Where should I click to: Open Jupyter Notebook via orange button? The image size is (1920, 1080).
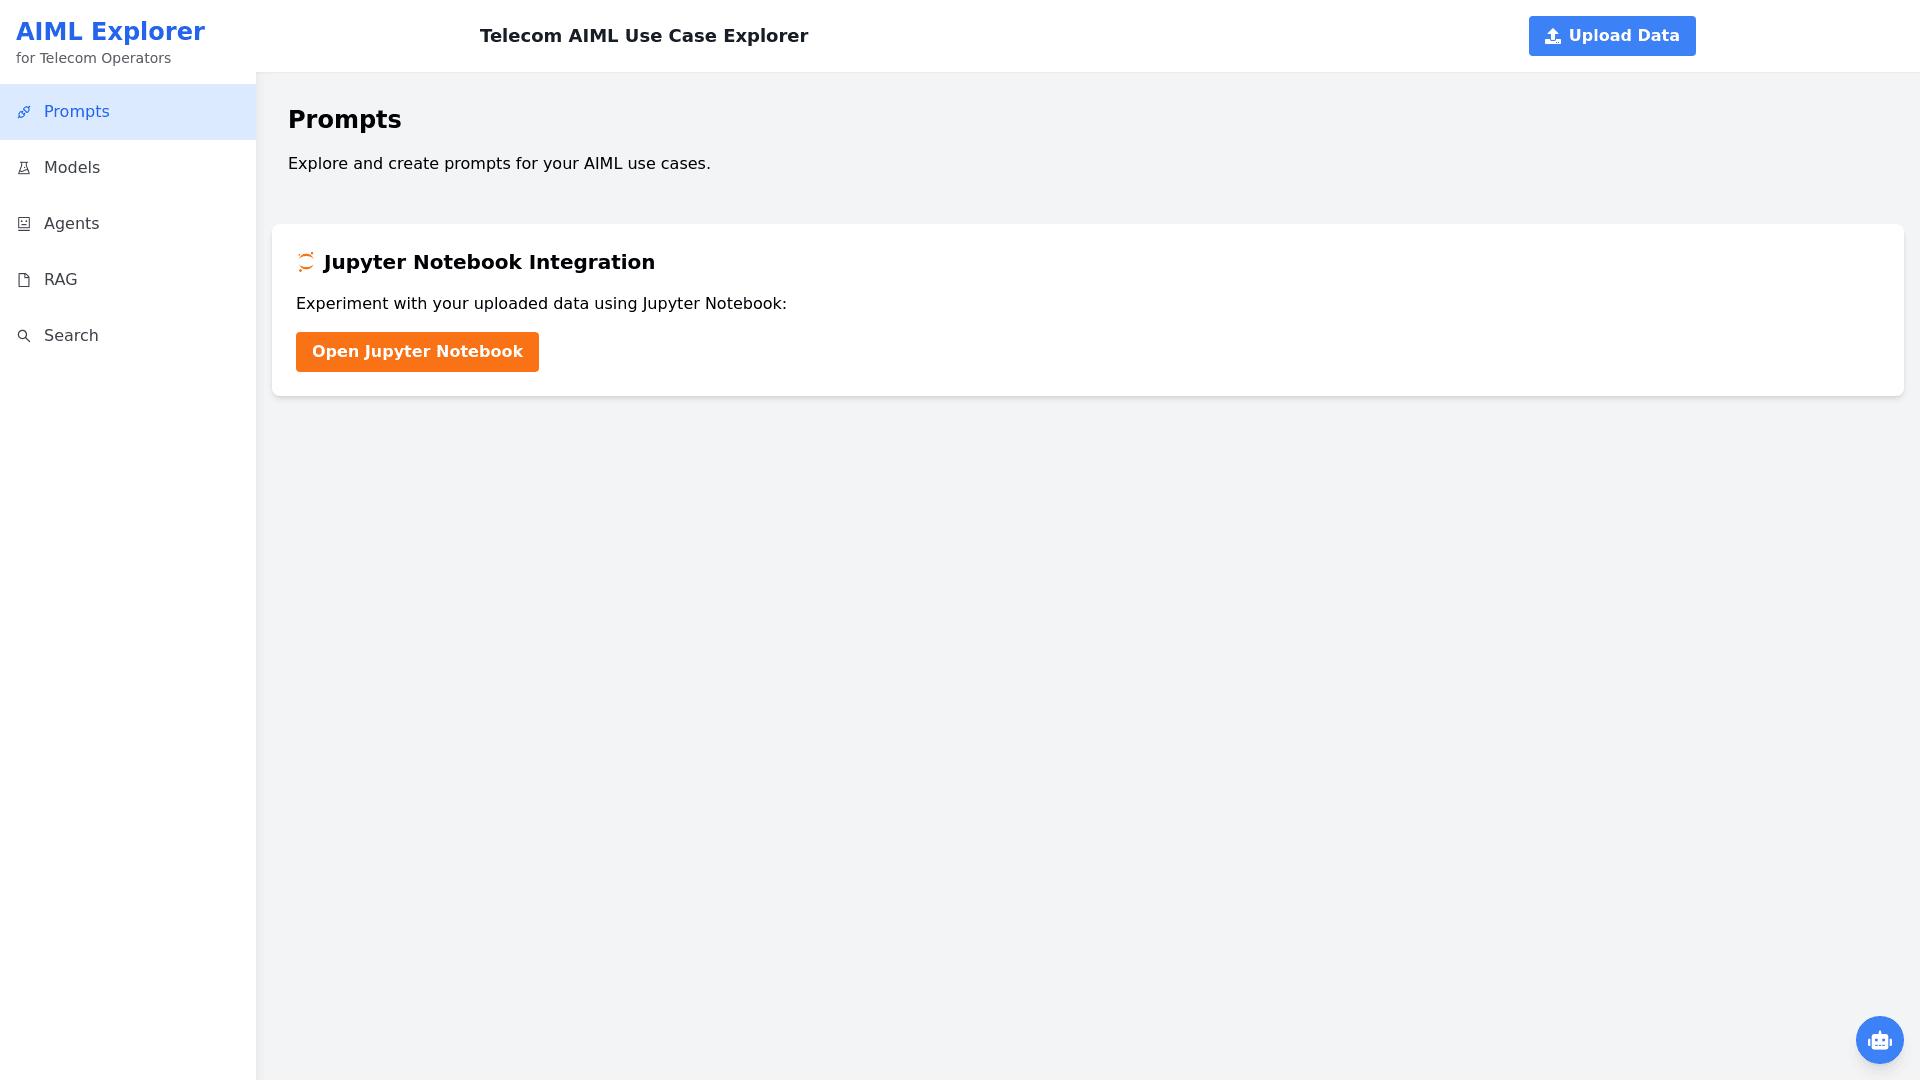417,352
